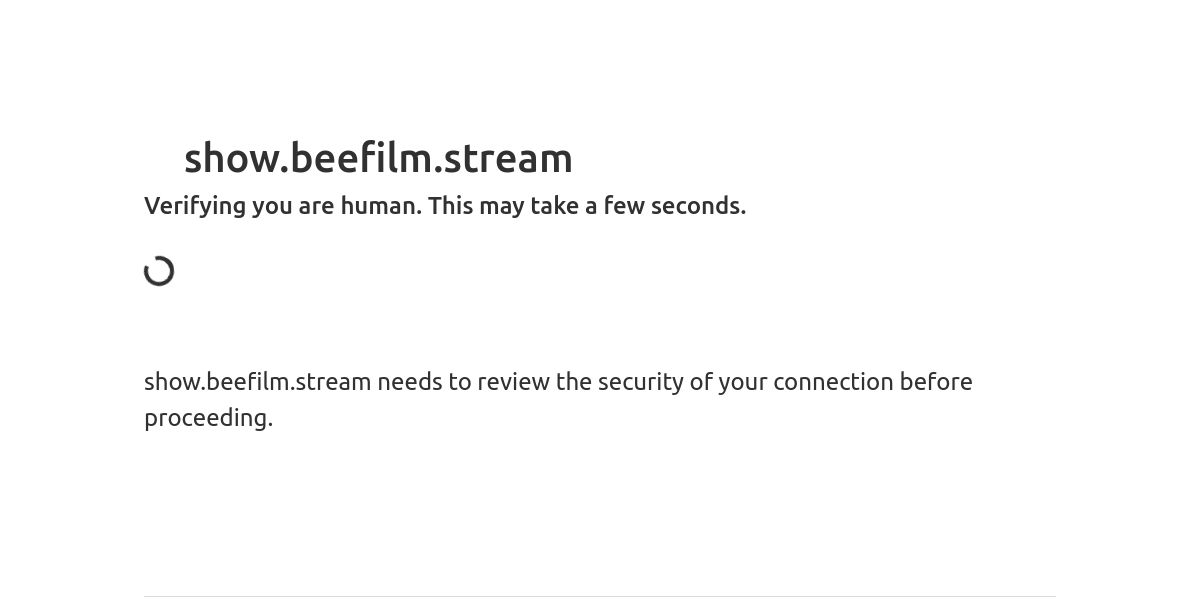Click the word "needs" in the paragraph
Image resolution: width=1200 pixels, height=600 pixels.
pos(408,382)
